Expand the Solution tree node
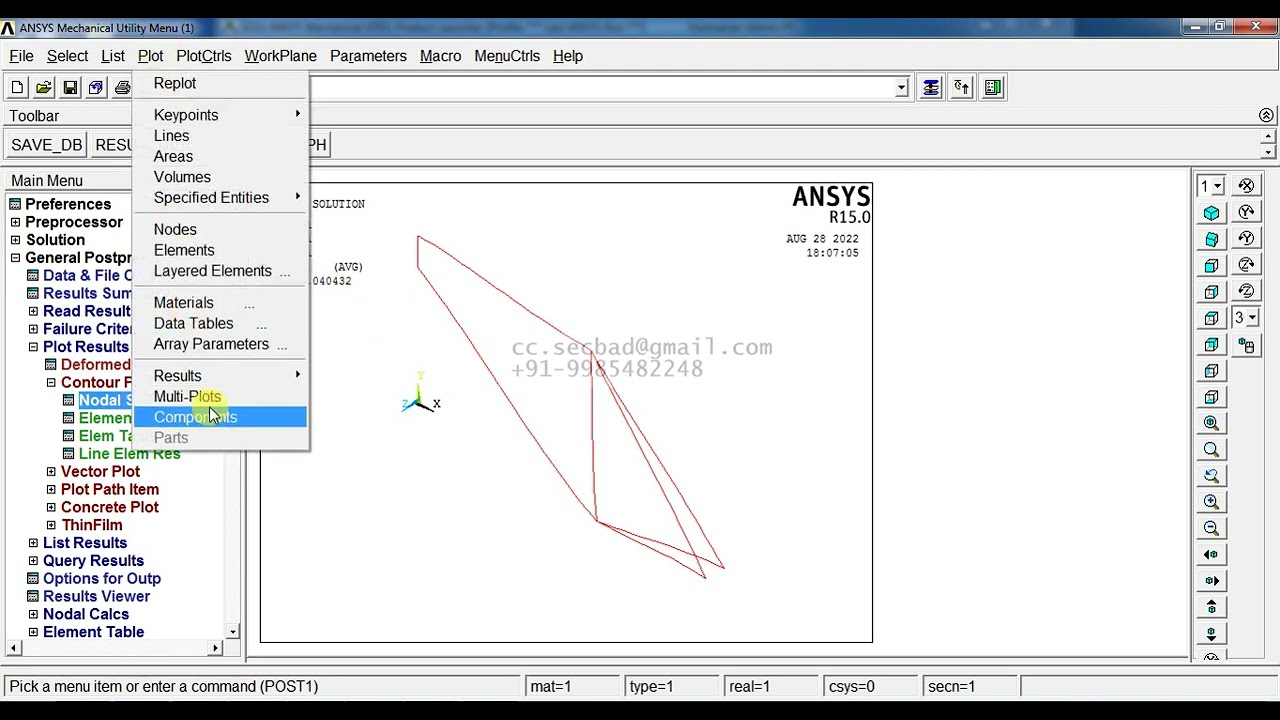This screenshot has width=1280, height=720. click(15, 240)
